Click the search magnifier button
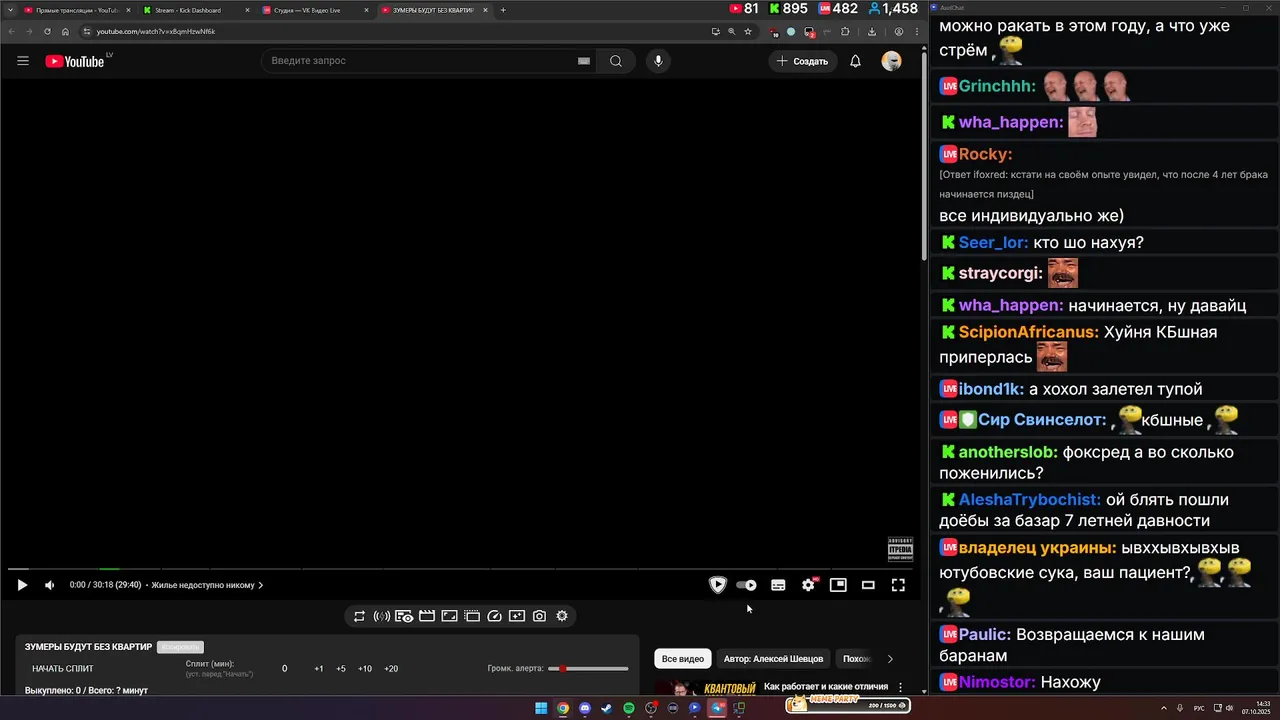This screenshot has height=720, width=1280. pyautogui.click(x=616, y=61)
